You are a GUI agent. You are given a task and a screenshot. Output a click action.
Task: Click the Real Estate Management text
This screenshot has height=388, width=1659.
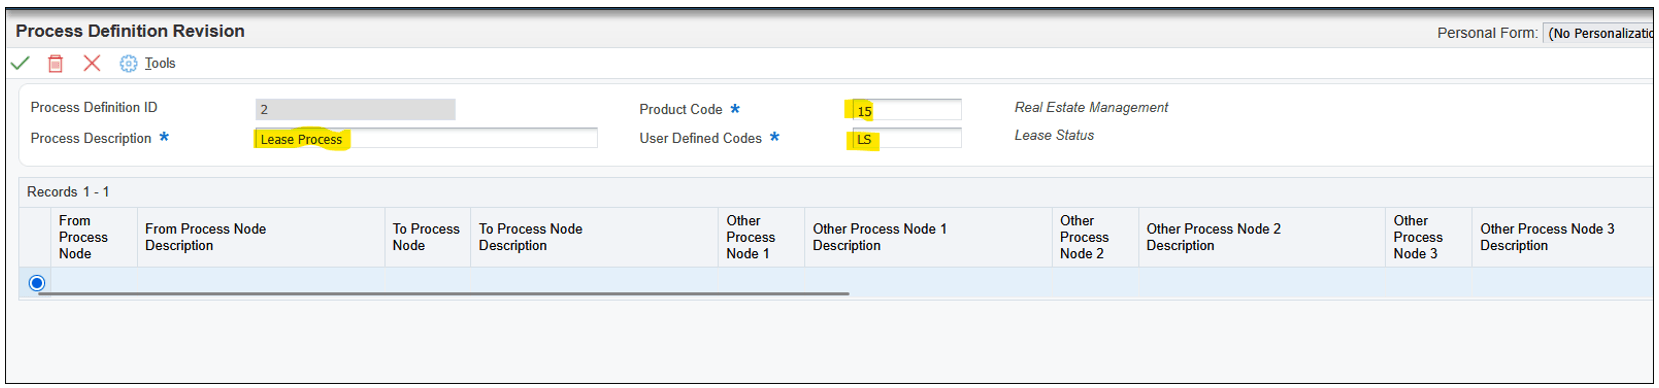pos(1091,107)
